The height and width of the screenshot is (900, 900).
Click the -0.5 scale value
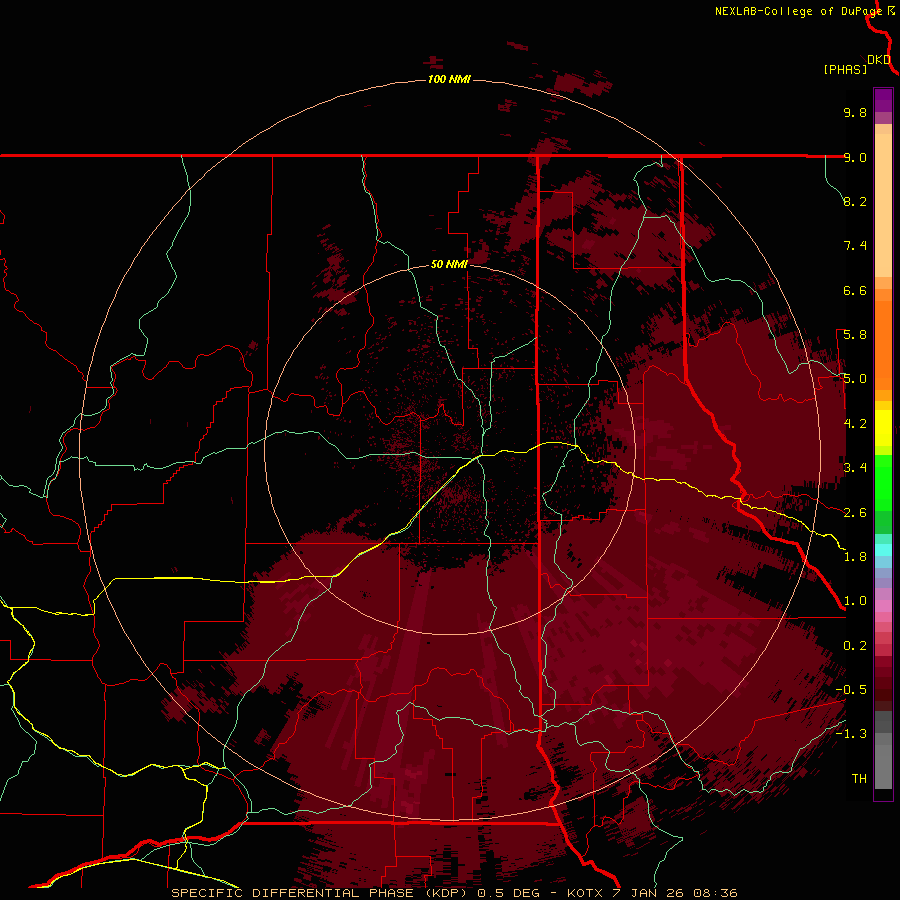coord(851,690)
